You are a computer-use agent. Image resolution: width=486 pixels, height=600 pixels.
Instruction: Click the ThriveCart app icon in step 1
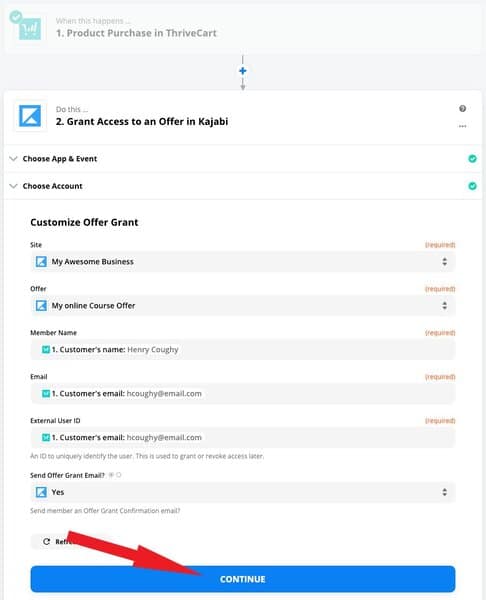30,29
